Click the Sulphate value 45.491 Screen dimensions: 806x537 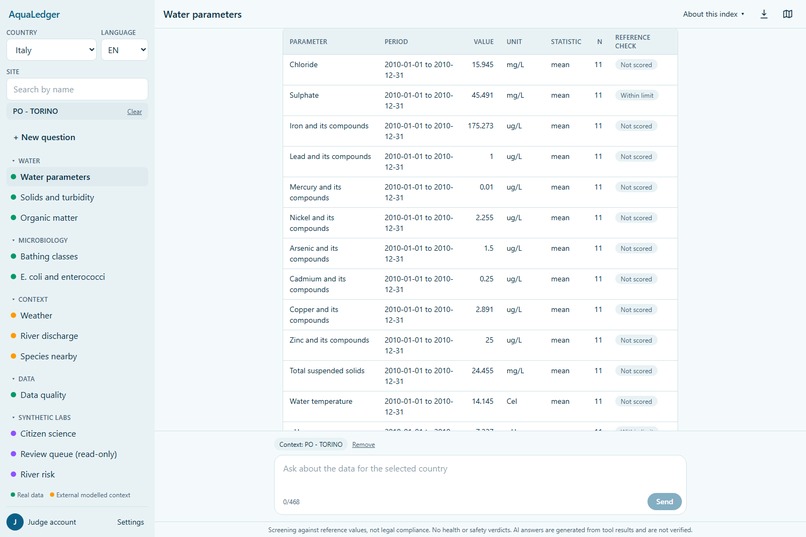(x=482, y=96)
